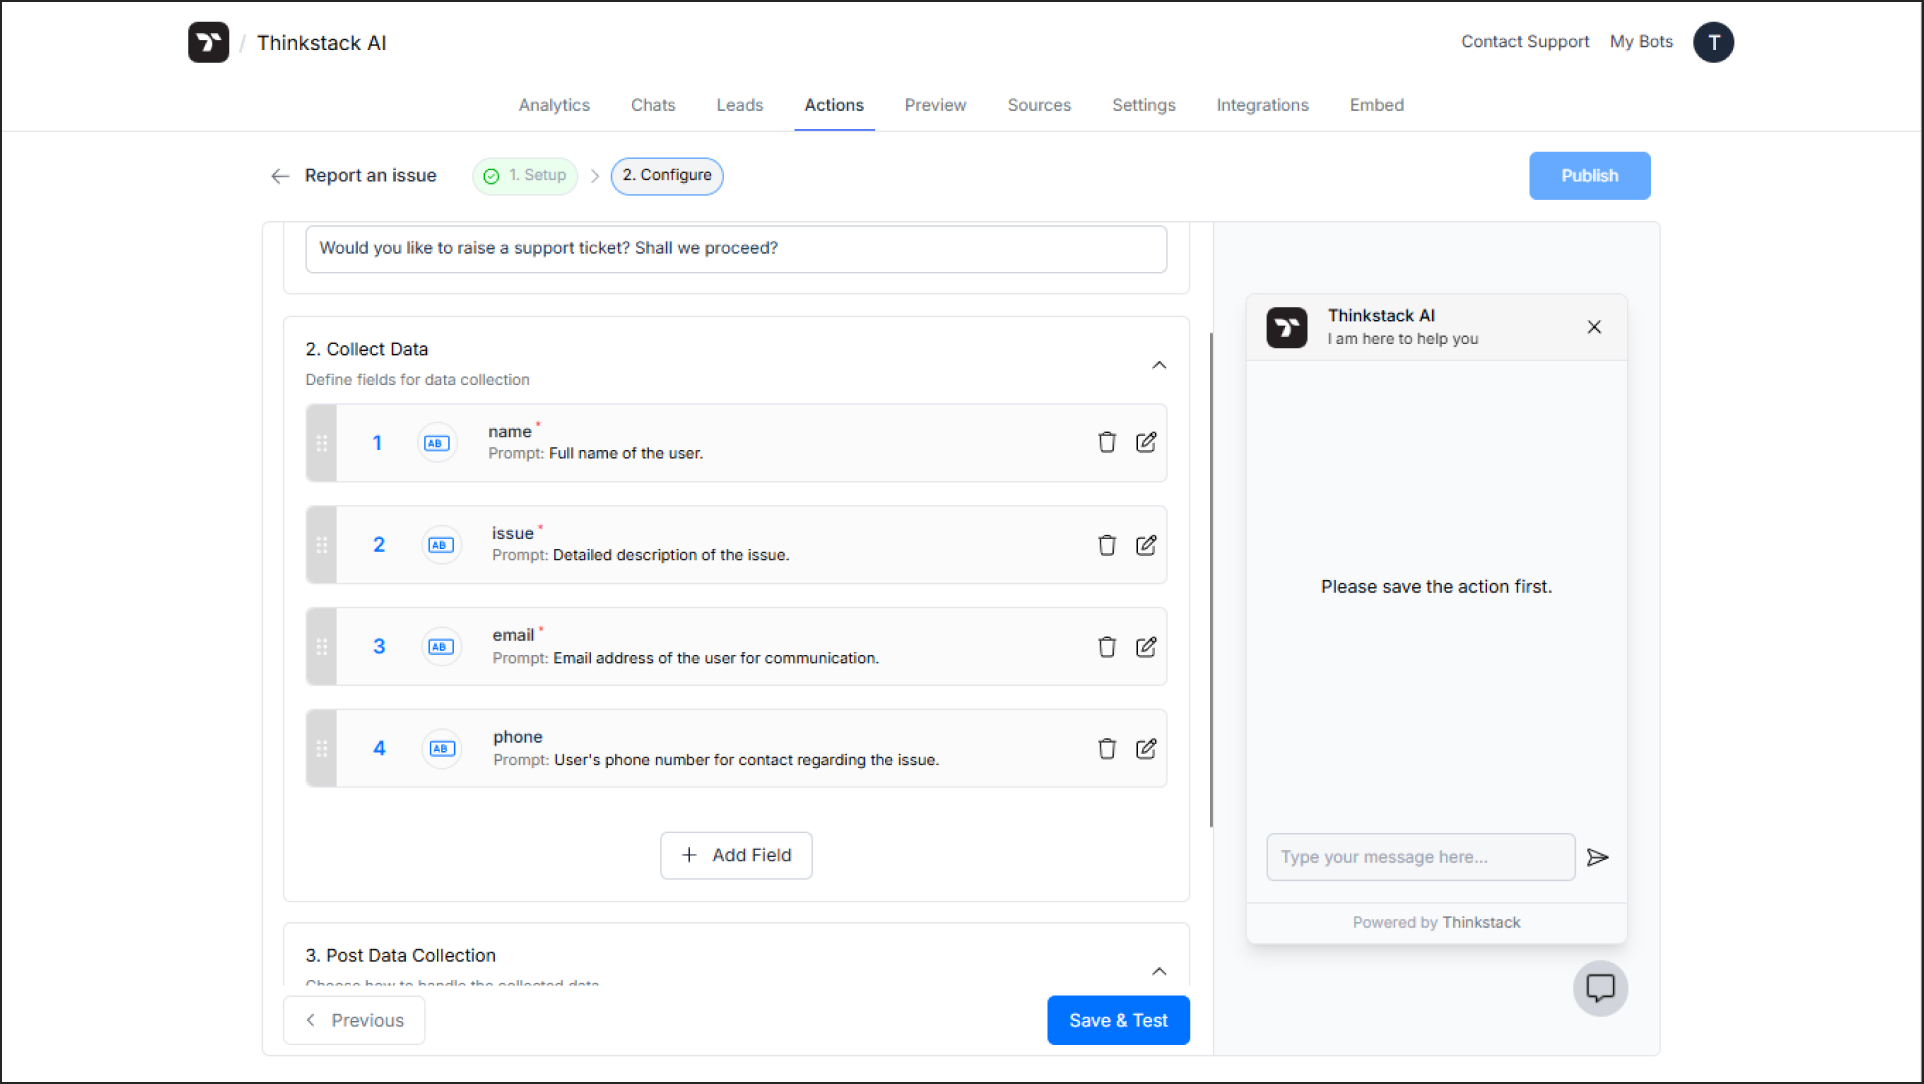Open the Preview tab
Viewport: 1924px width, 1084px height.
[935, 105]
